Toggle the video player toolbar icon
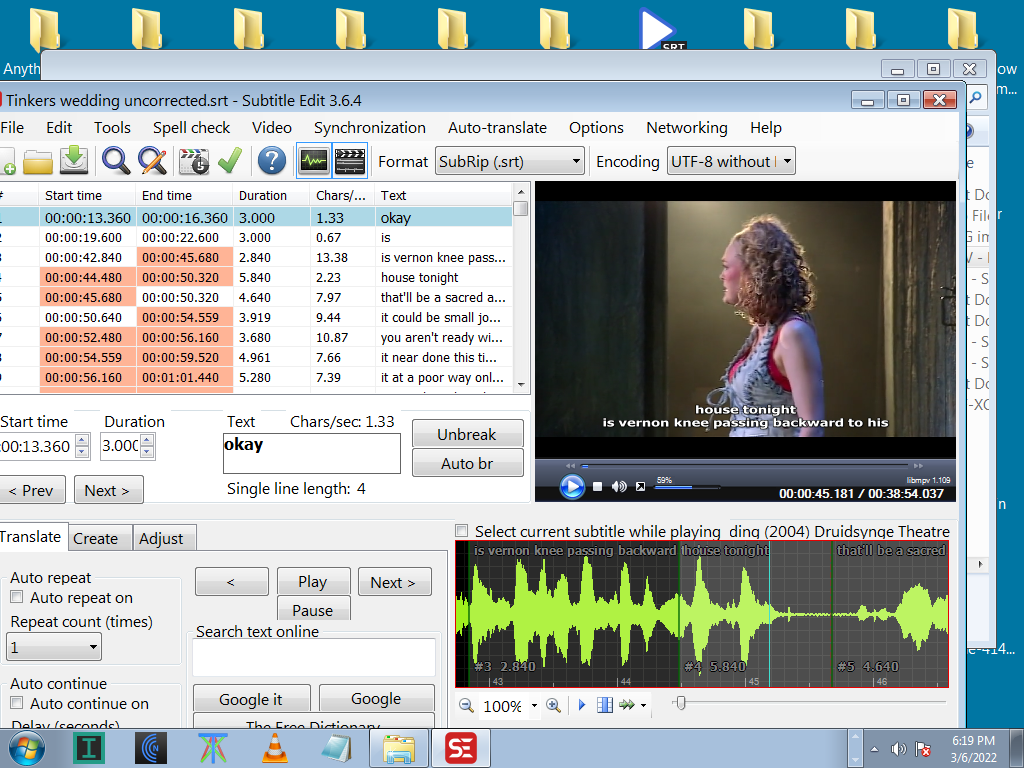 click(350, 161)
